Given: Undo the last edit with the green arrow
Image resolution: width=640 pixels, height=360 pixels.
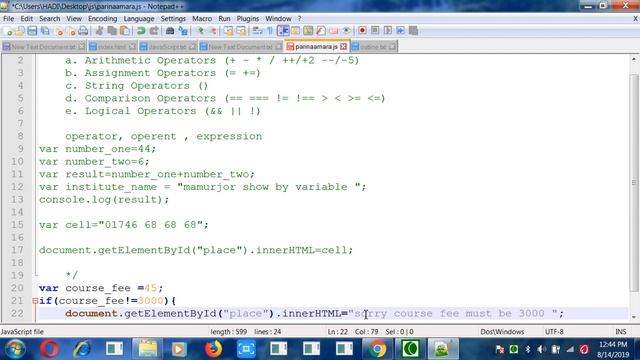Looking at the screenshot, I should pyautogui.click(x=141, y=31).
